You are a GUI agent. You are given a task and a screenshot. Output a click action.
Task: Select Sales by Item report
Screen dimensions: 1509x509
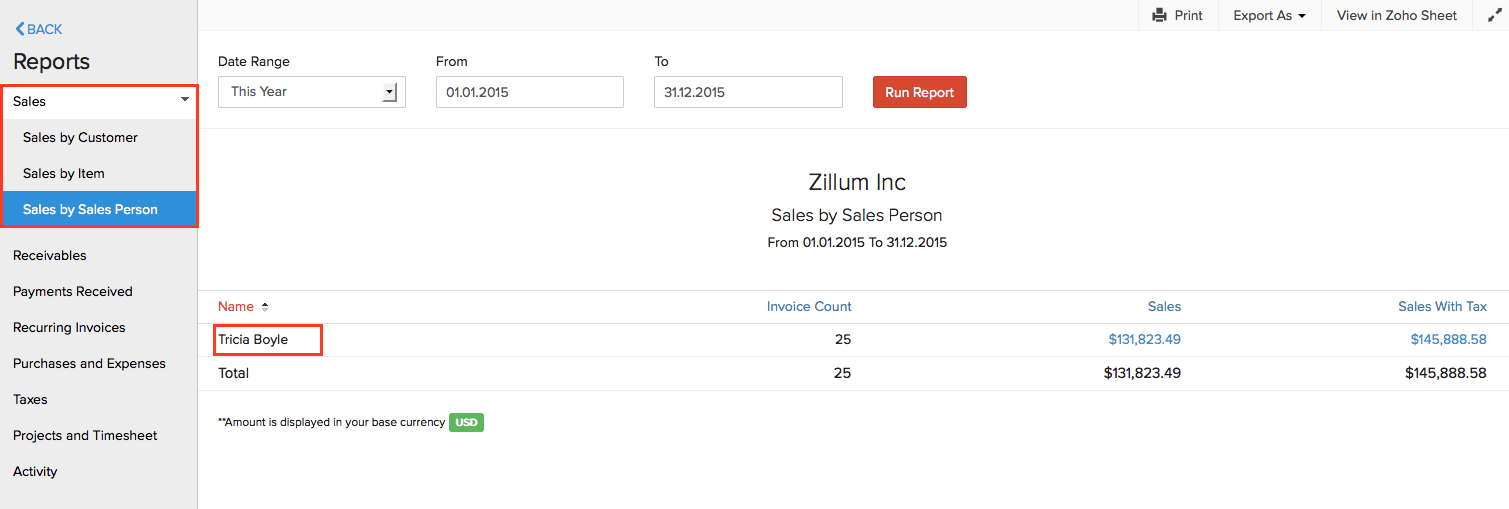tap(64, 173)
